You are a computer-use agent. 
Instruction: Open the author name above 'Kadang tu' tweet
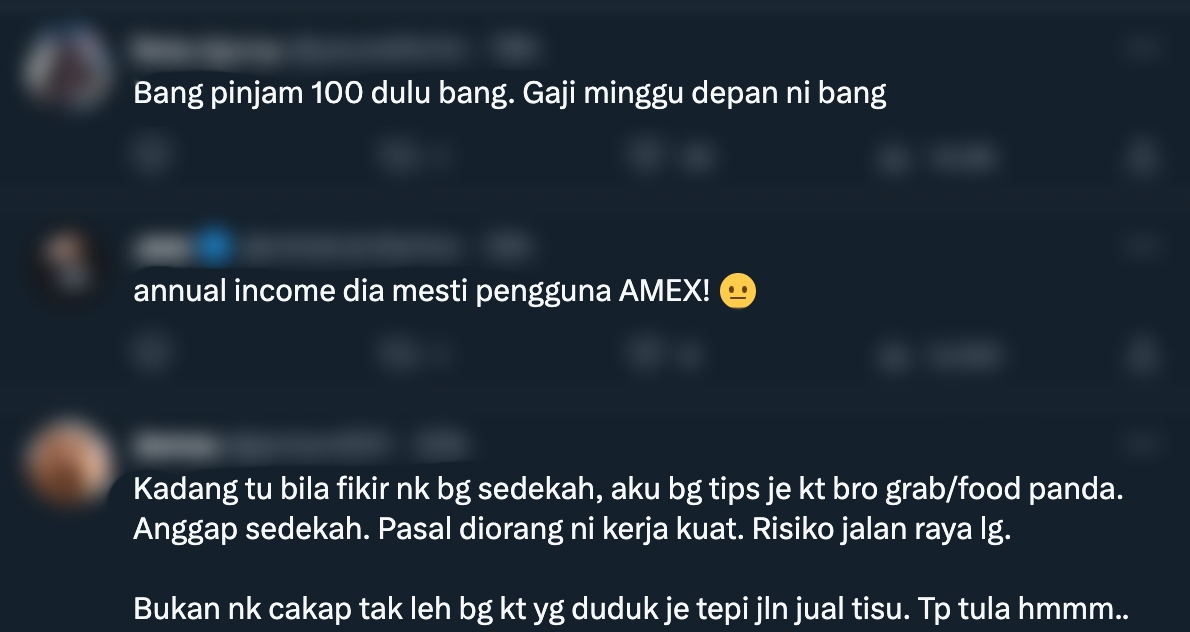click(176, 445)
